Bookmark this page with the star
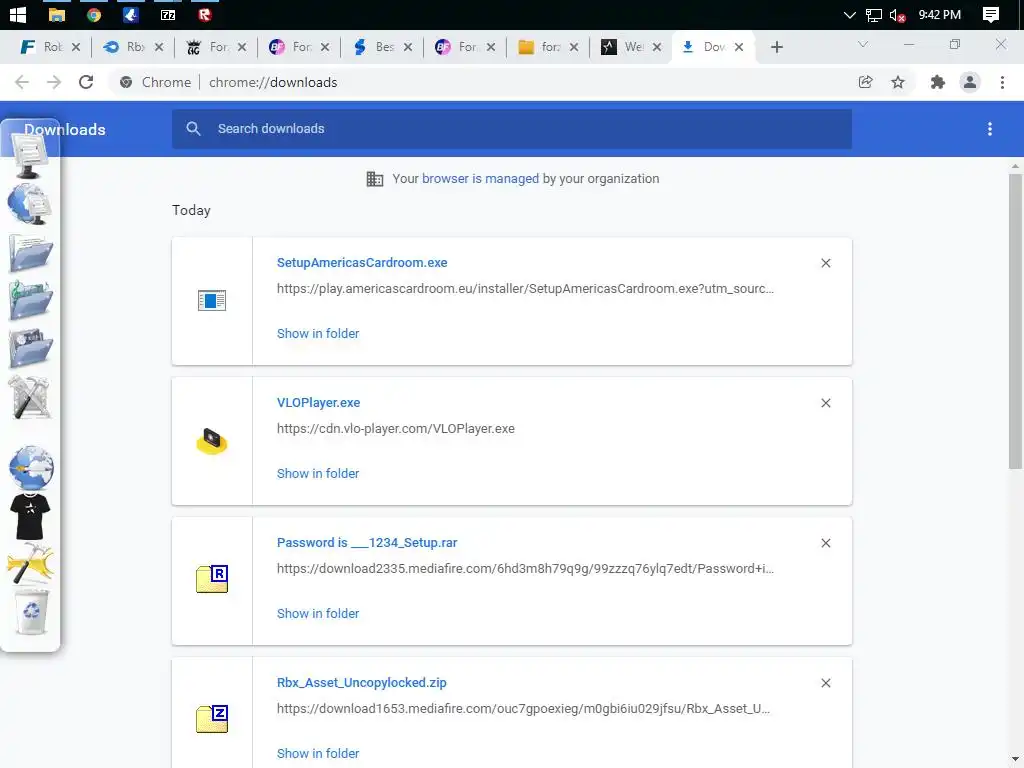1024x768 pixels. coord(898,82)
